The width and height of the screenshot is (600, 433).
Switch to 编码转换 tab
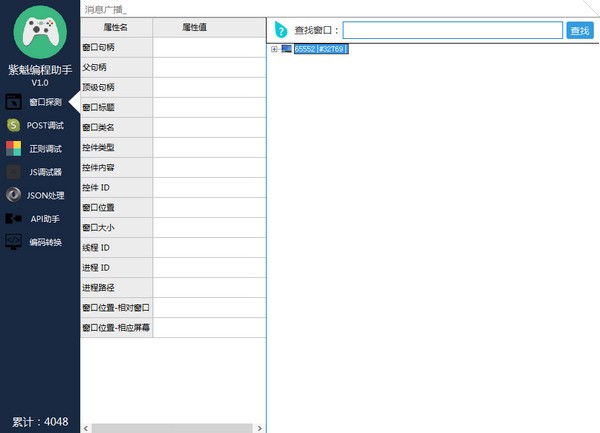pos(46,242)
